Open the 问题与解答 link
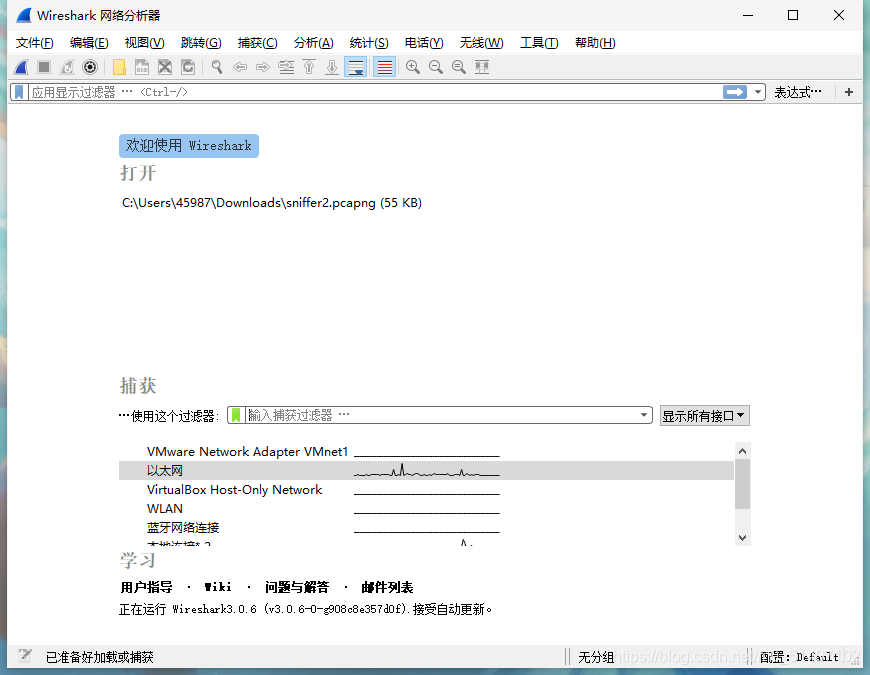Image resolution: width=870 pixels, height=675 pixels. pos(297,587)
